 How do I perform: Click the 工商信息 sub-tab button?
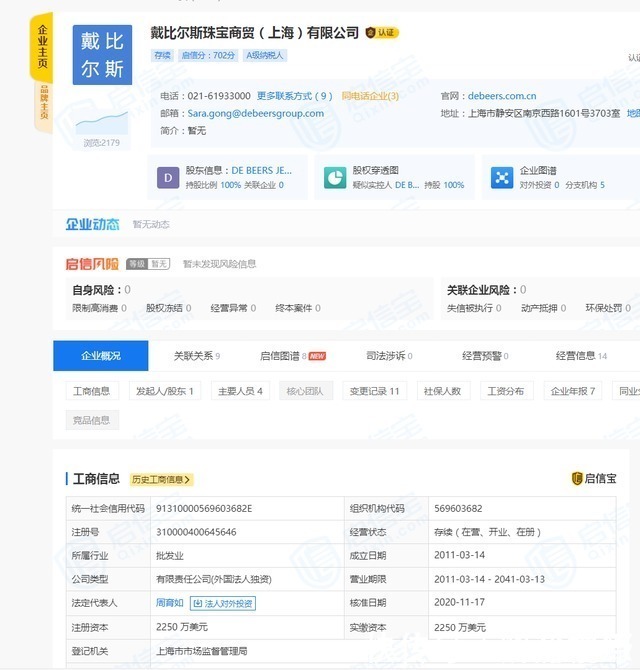(x=92, y=391)
